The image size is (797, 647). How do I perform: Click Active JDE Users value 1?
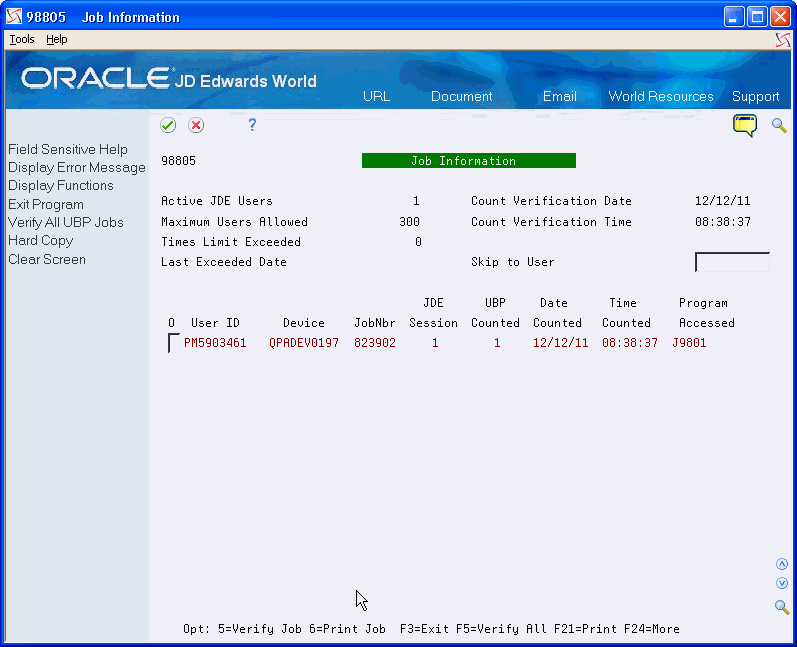pyautogui.click(x=416, y=201)
